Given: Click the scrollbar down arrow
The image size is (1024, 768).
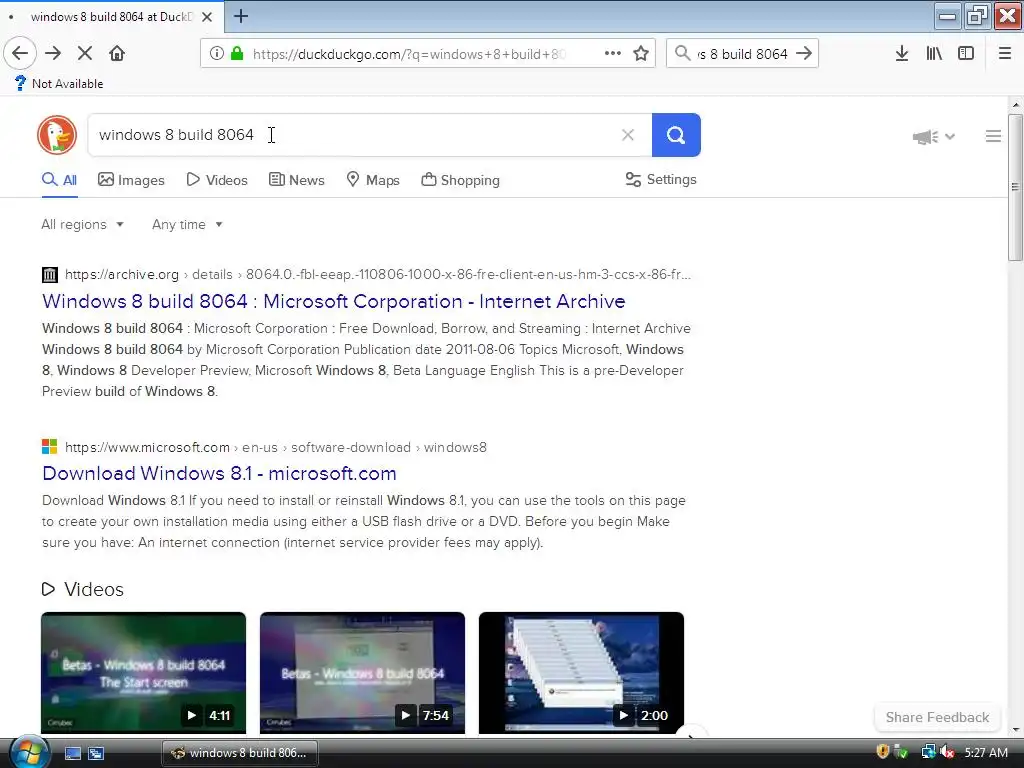Looking at the screenshot, I should click(1016, 729).
